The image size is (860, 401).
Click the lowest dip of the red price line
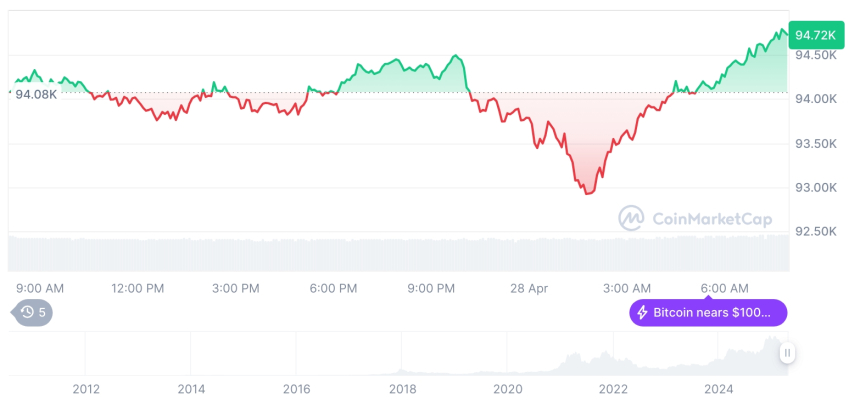587,193
